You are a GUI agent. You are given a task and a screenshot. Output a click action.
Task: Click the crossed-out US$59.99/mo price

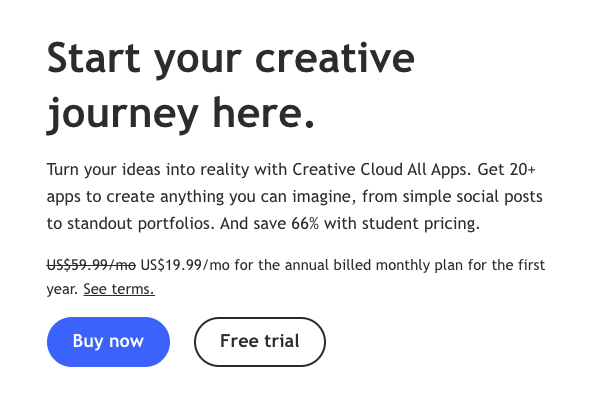point(91,265)
